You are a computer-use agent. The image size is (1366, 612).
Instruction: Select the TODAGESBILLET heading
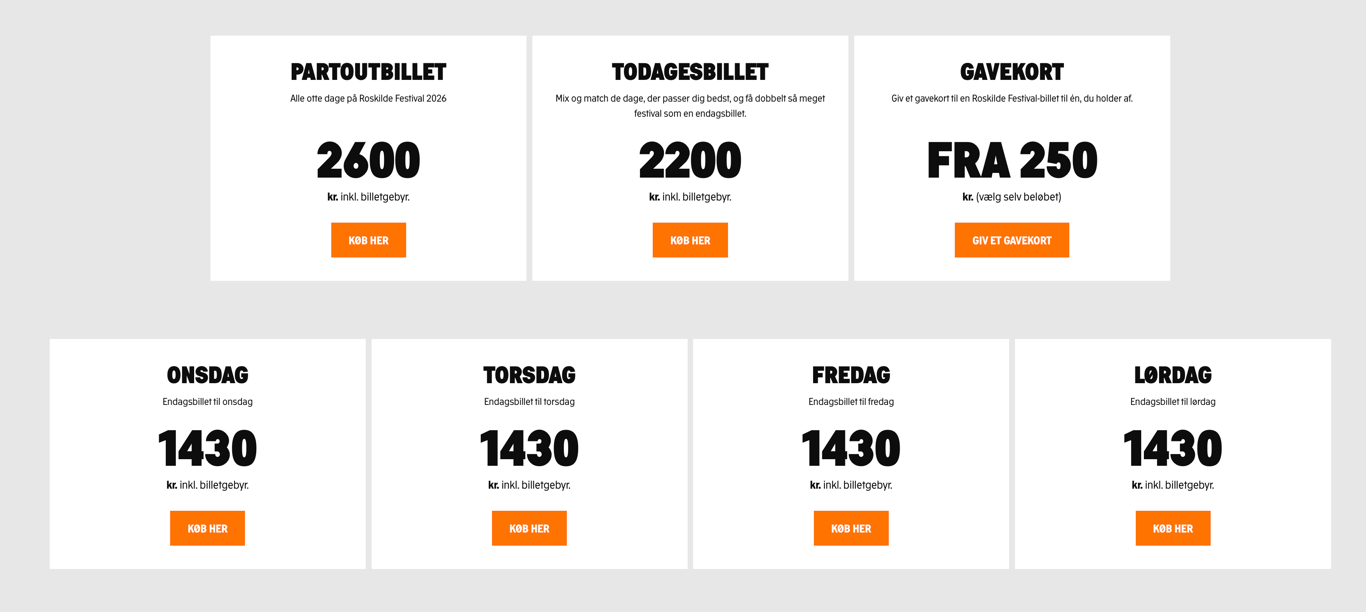coord(690,71)
